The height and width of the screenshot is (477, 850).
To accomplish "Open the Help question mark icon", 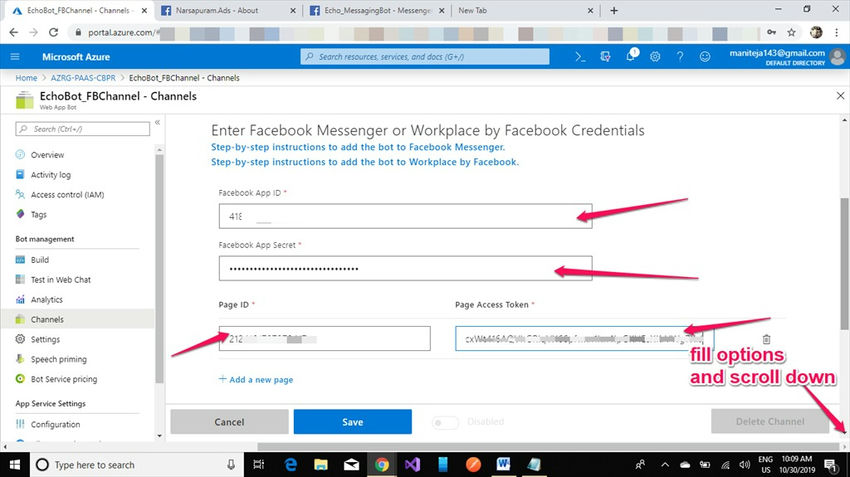I will [x=680, y=57].
